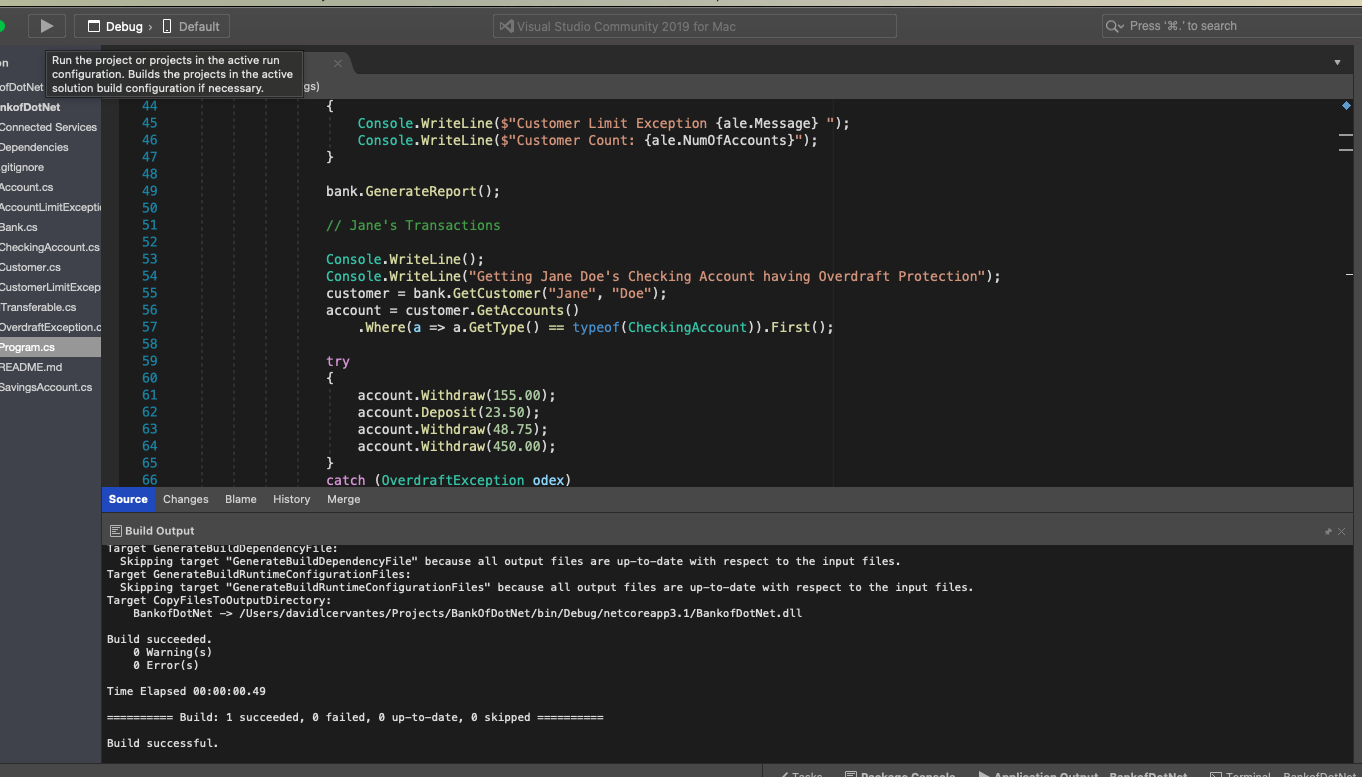This screenshot has width=1362, height=777.
Task: Open Account.cs in the solution tree
Action: click(27, 187)
